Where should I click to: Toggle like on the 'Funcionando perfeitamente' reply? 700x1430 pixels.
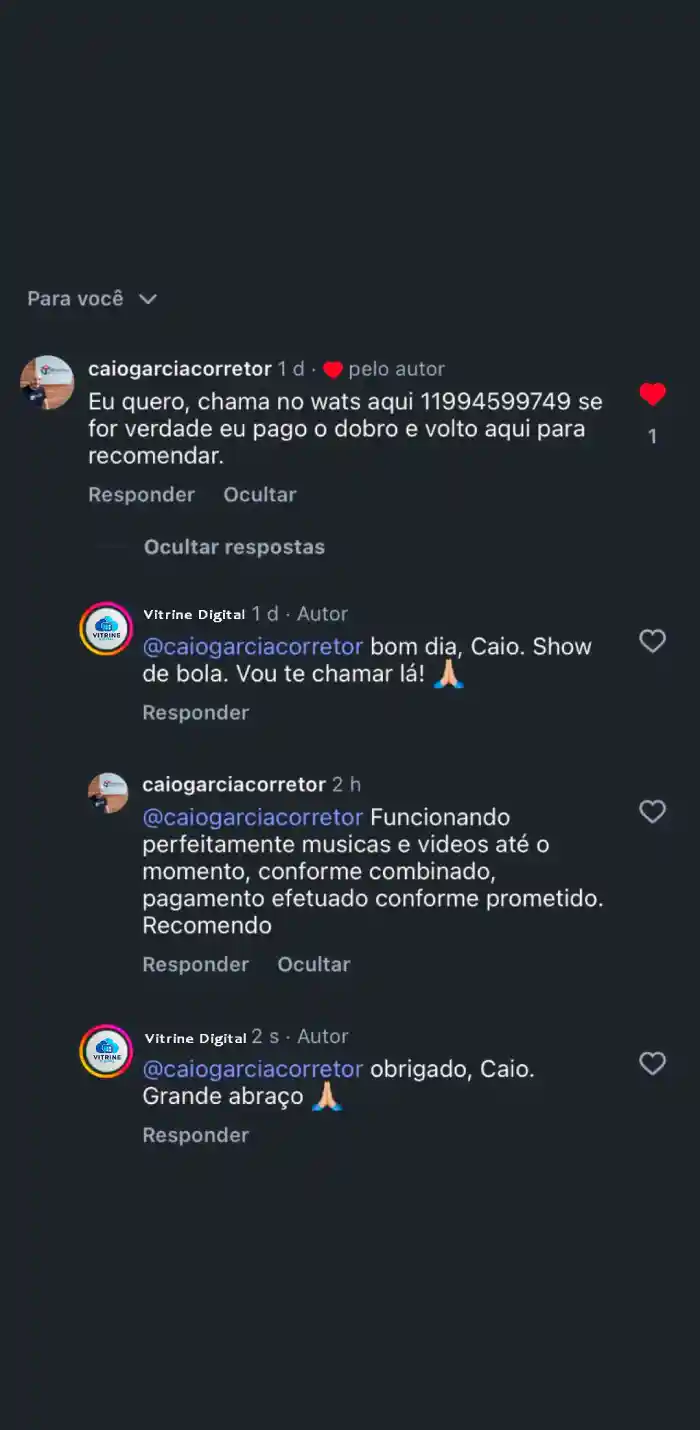click(652, 812)
